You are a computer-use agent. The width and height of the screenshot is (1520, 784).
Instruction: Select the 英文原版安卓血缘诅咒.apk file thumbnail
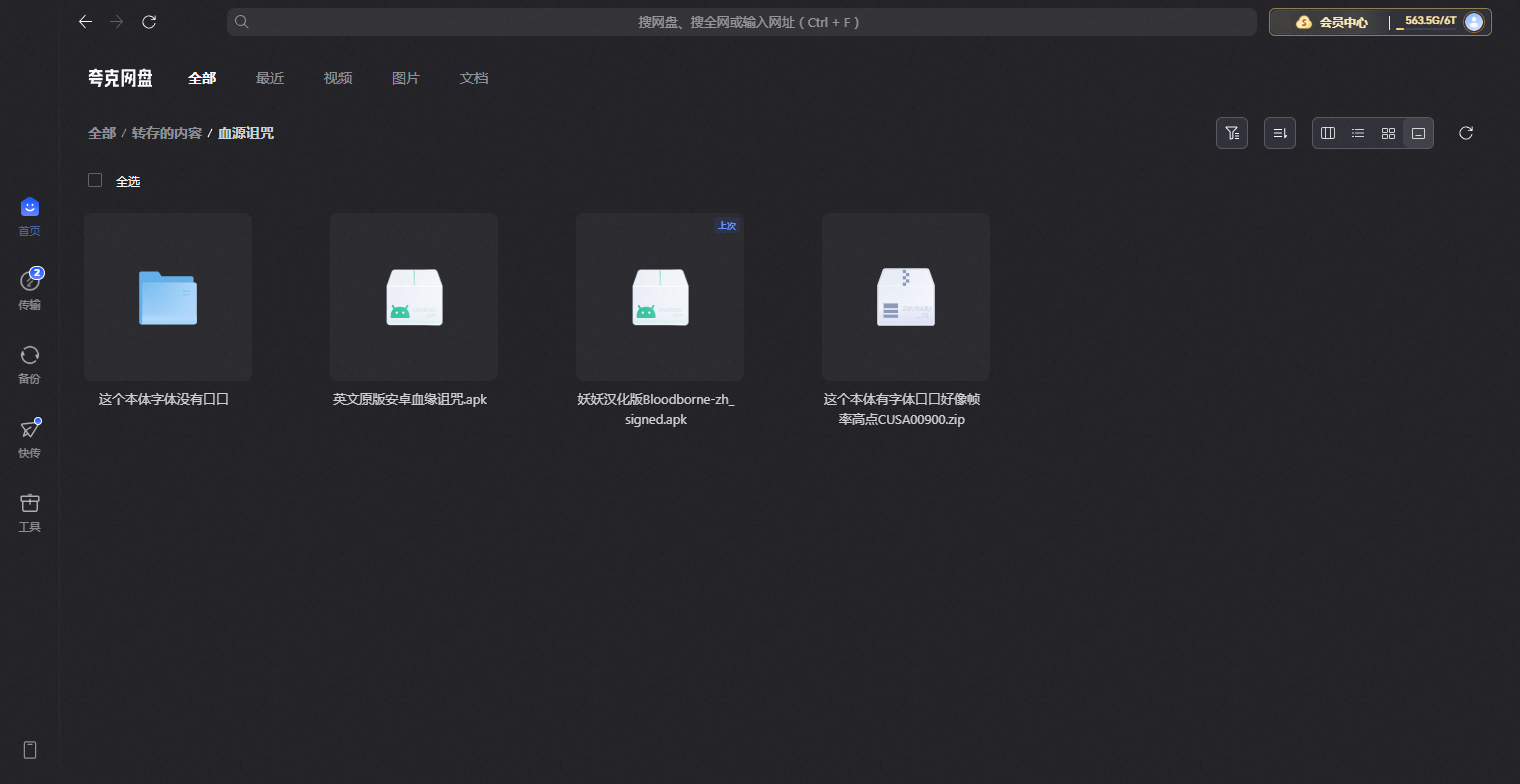[414, 297]
